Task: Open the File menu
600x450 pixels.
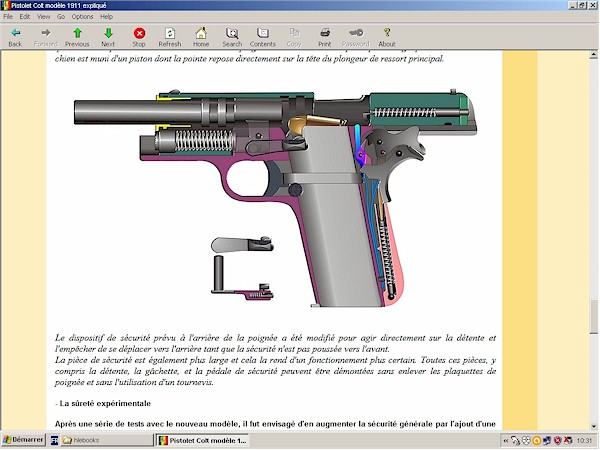Action: (8, 17)
